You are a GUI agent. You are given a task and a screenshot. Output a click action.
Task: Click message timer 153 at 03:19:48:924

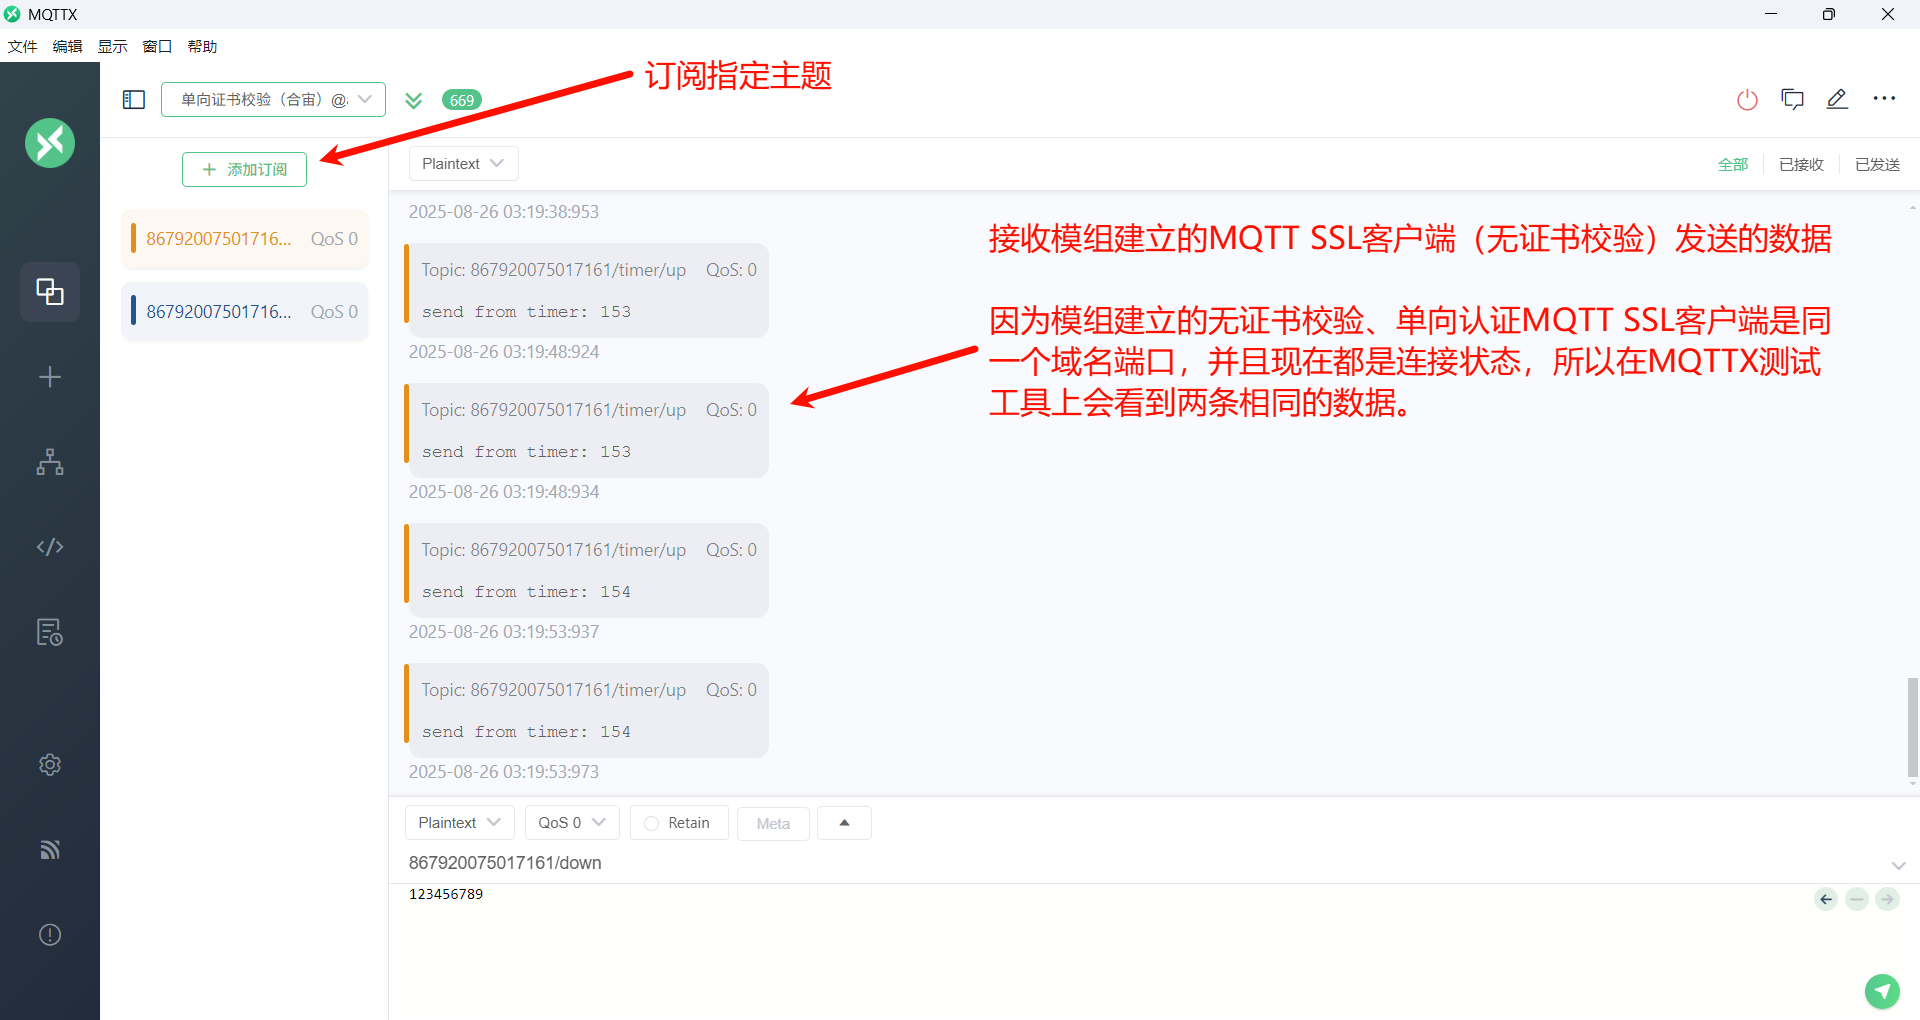point(586,290)
